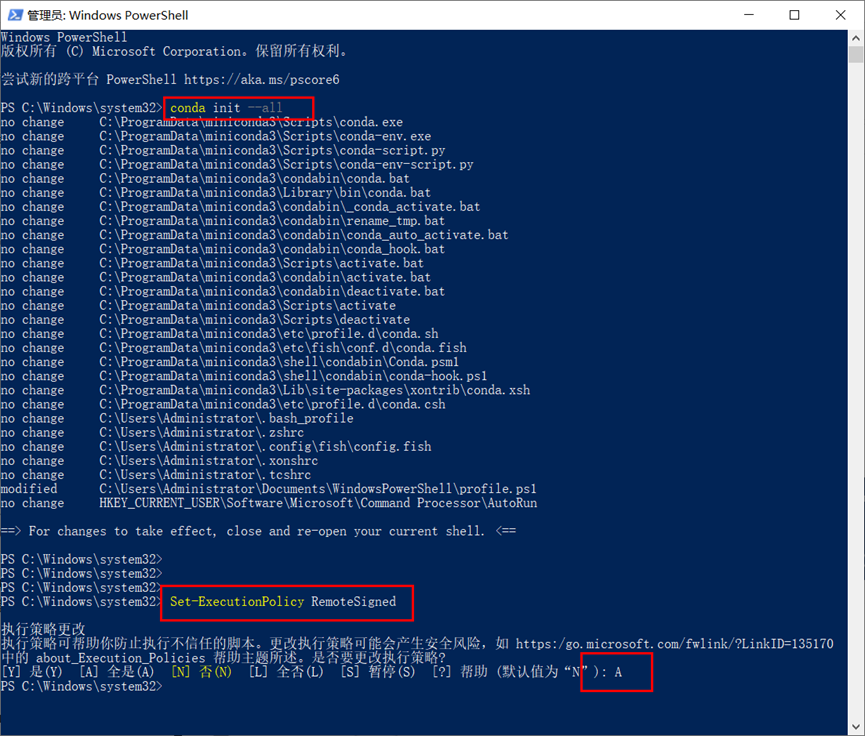Click the PowerShell icon in the title bar
The width and height of the screenshot is (865, 736).
(14, 15)
